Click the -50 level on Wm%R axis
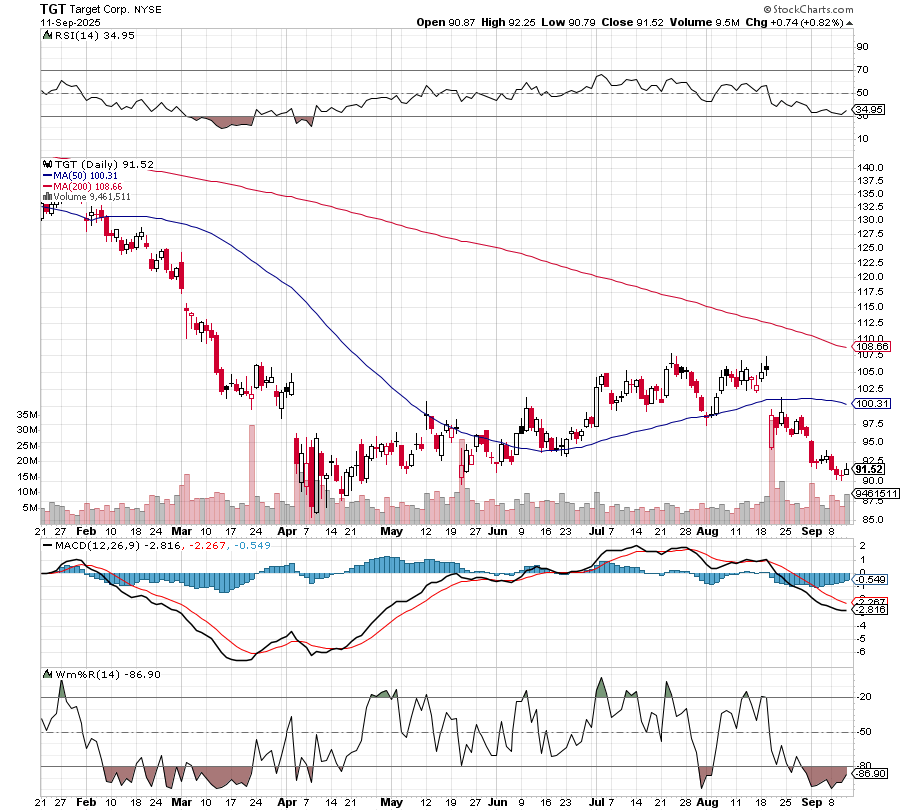900x811 pixels. pos(864,732)
